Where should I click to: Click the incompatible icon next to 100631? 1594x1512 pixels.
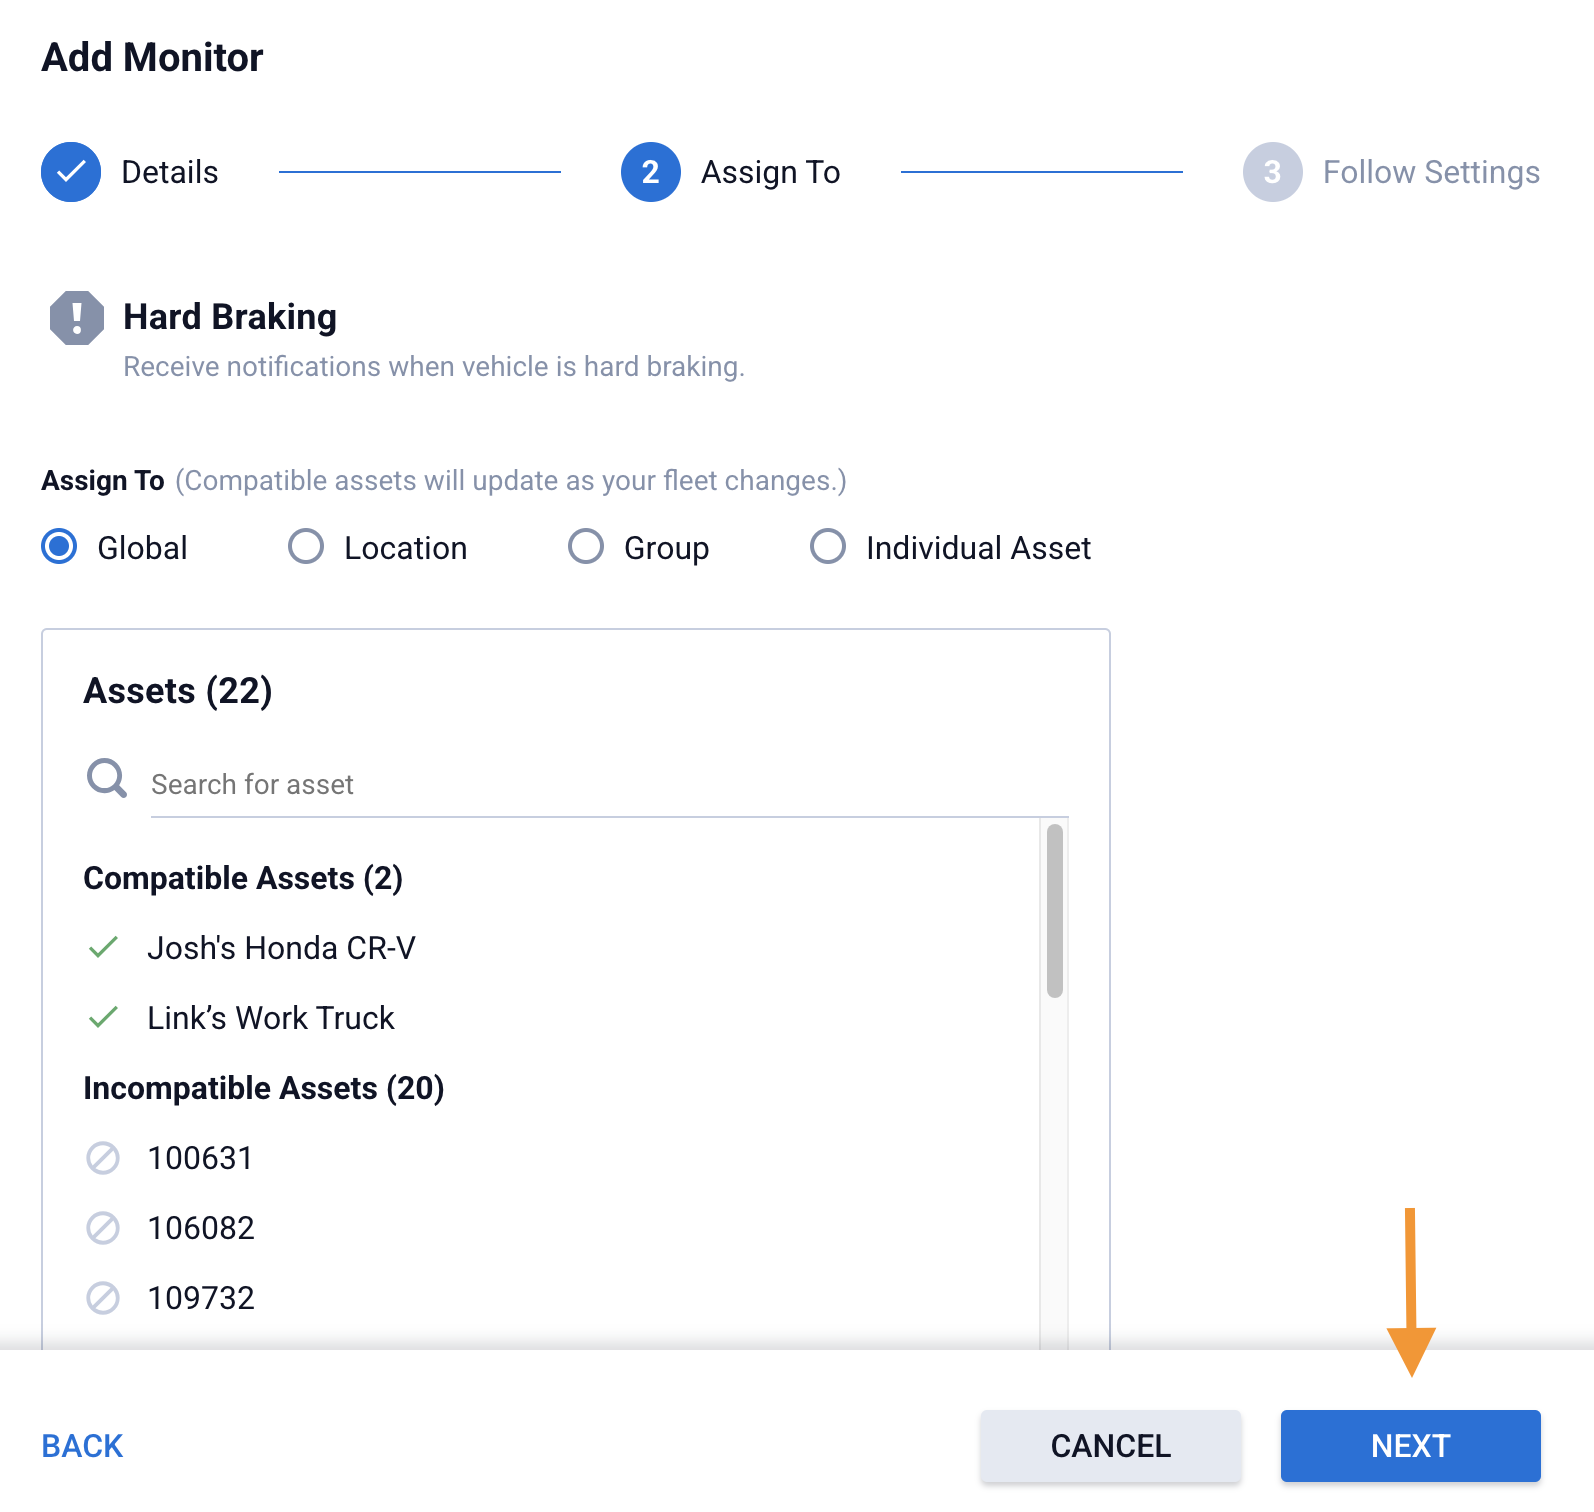(x=103, y=1158)
